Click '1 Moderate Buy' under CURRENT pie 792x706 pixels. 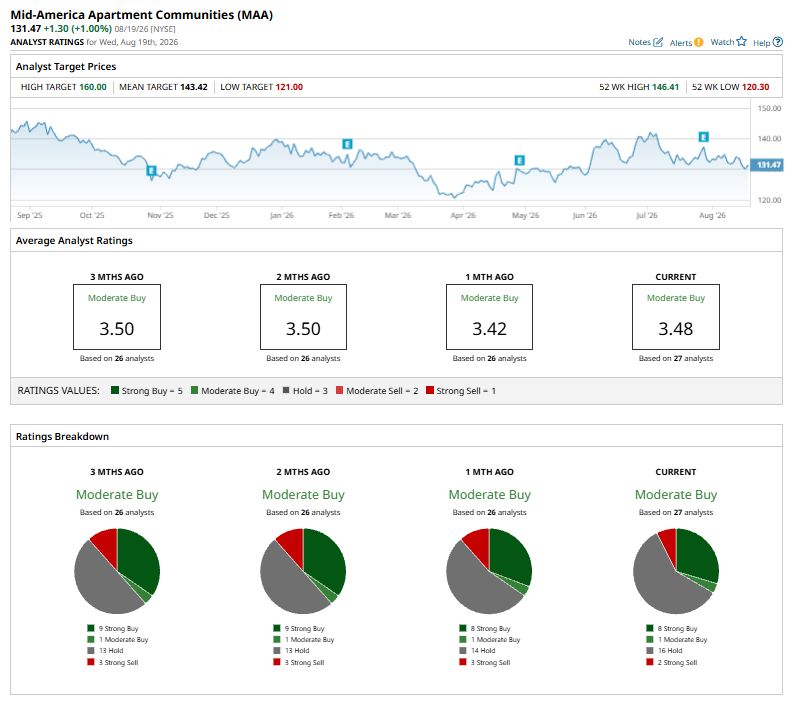point(682,640)
